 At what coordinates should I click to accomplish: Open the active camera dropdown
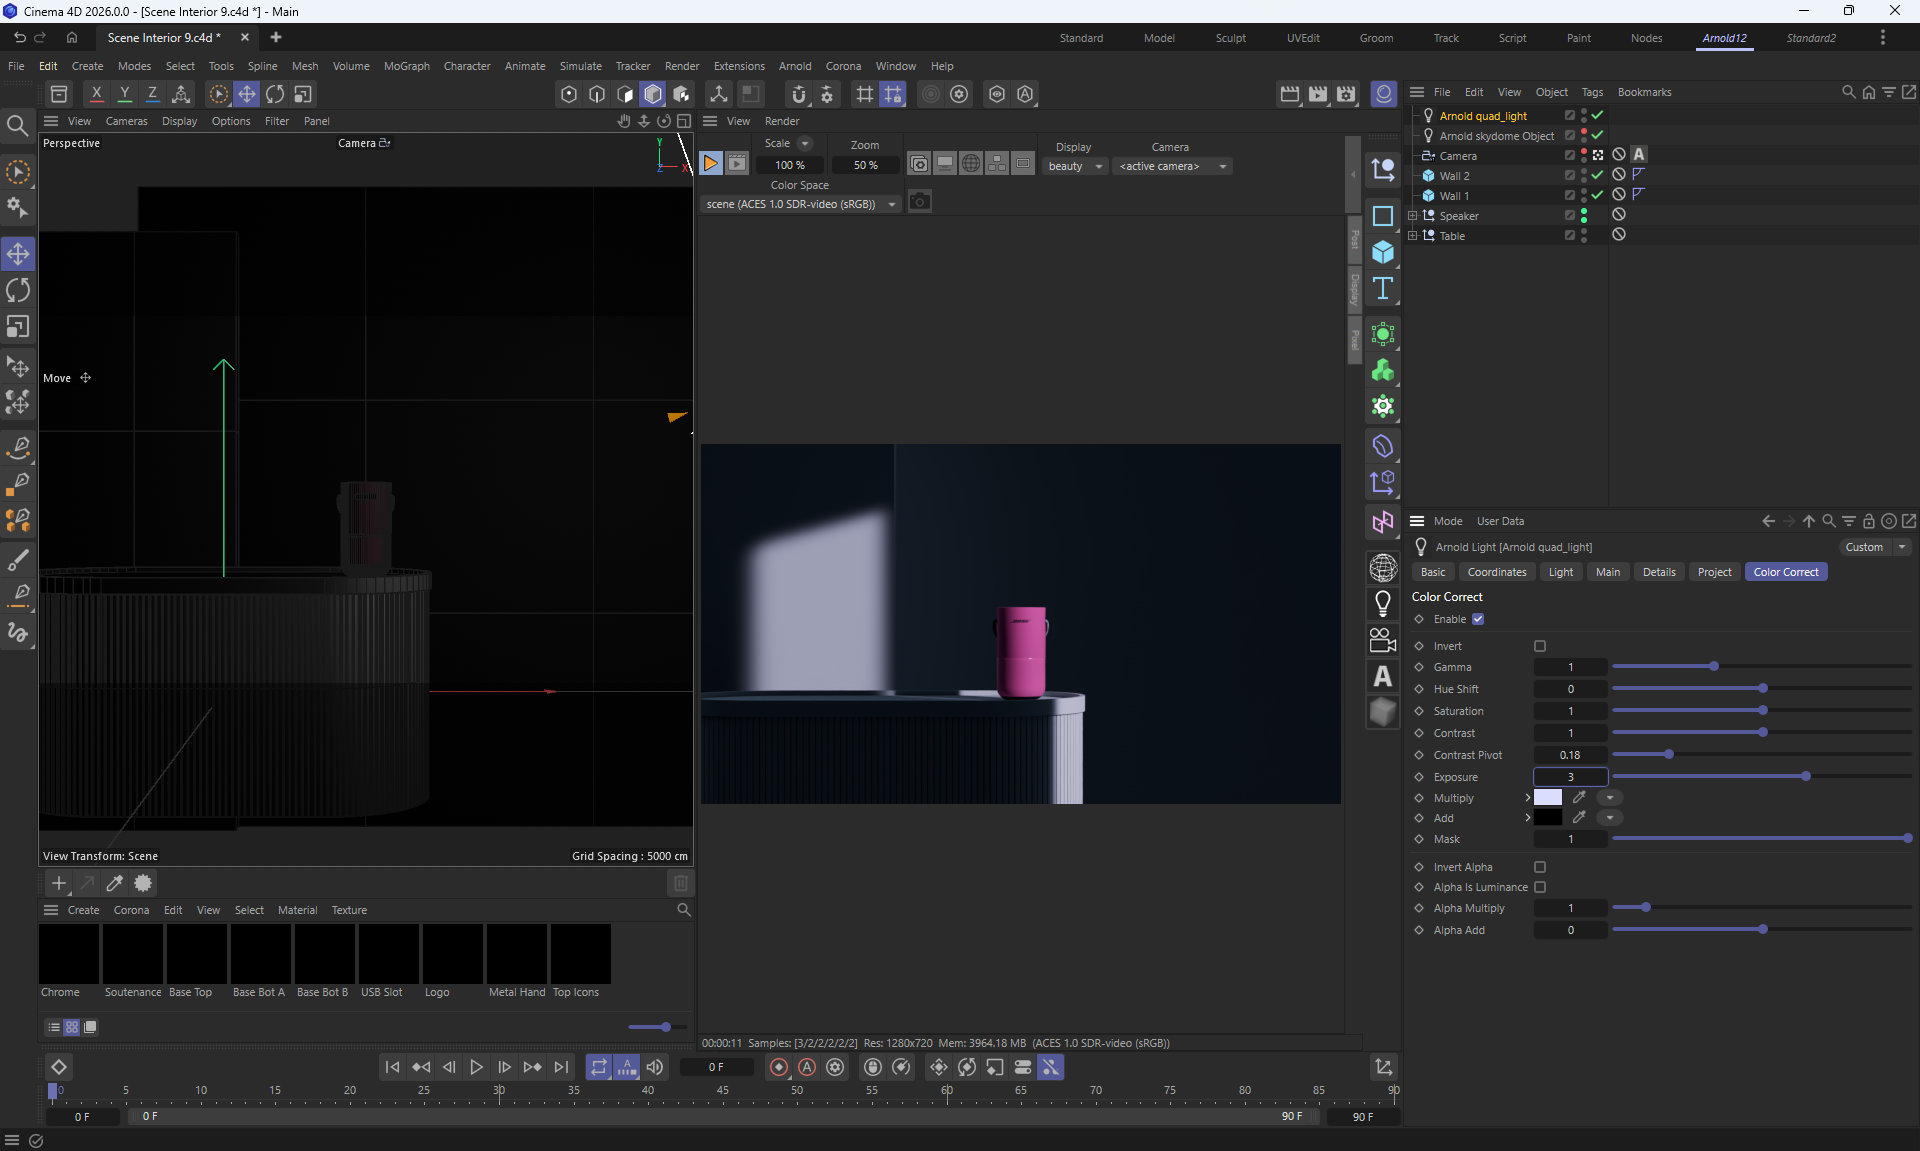(x=1172, y=166)
